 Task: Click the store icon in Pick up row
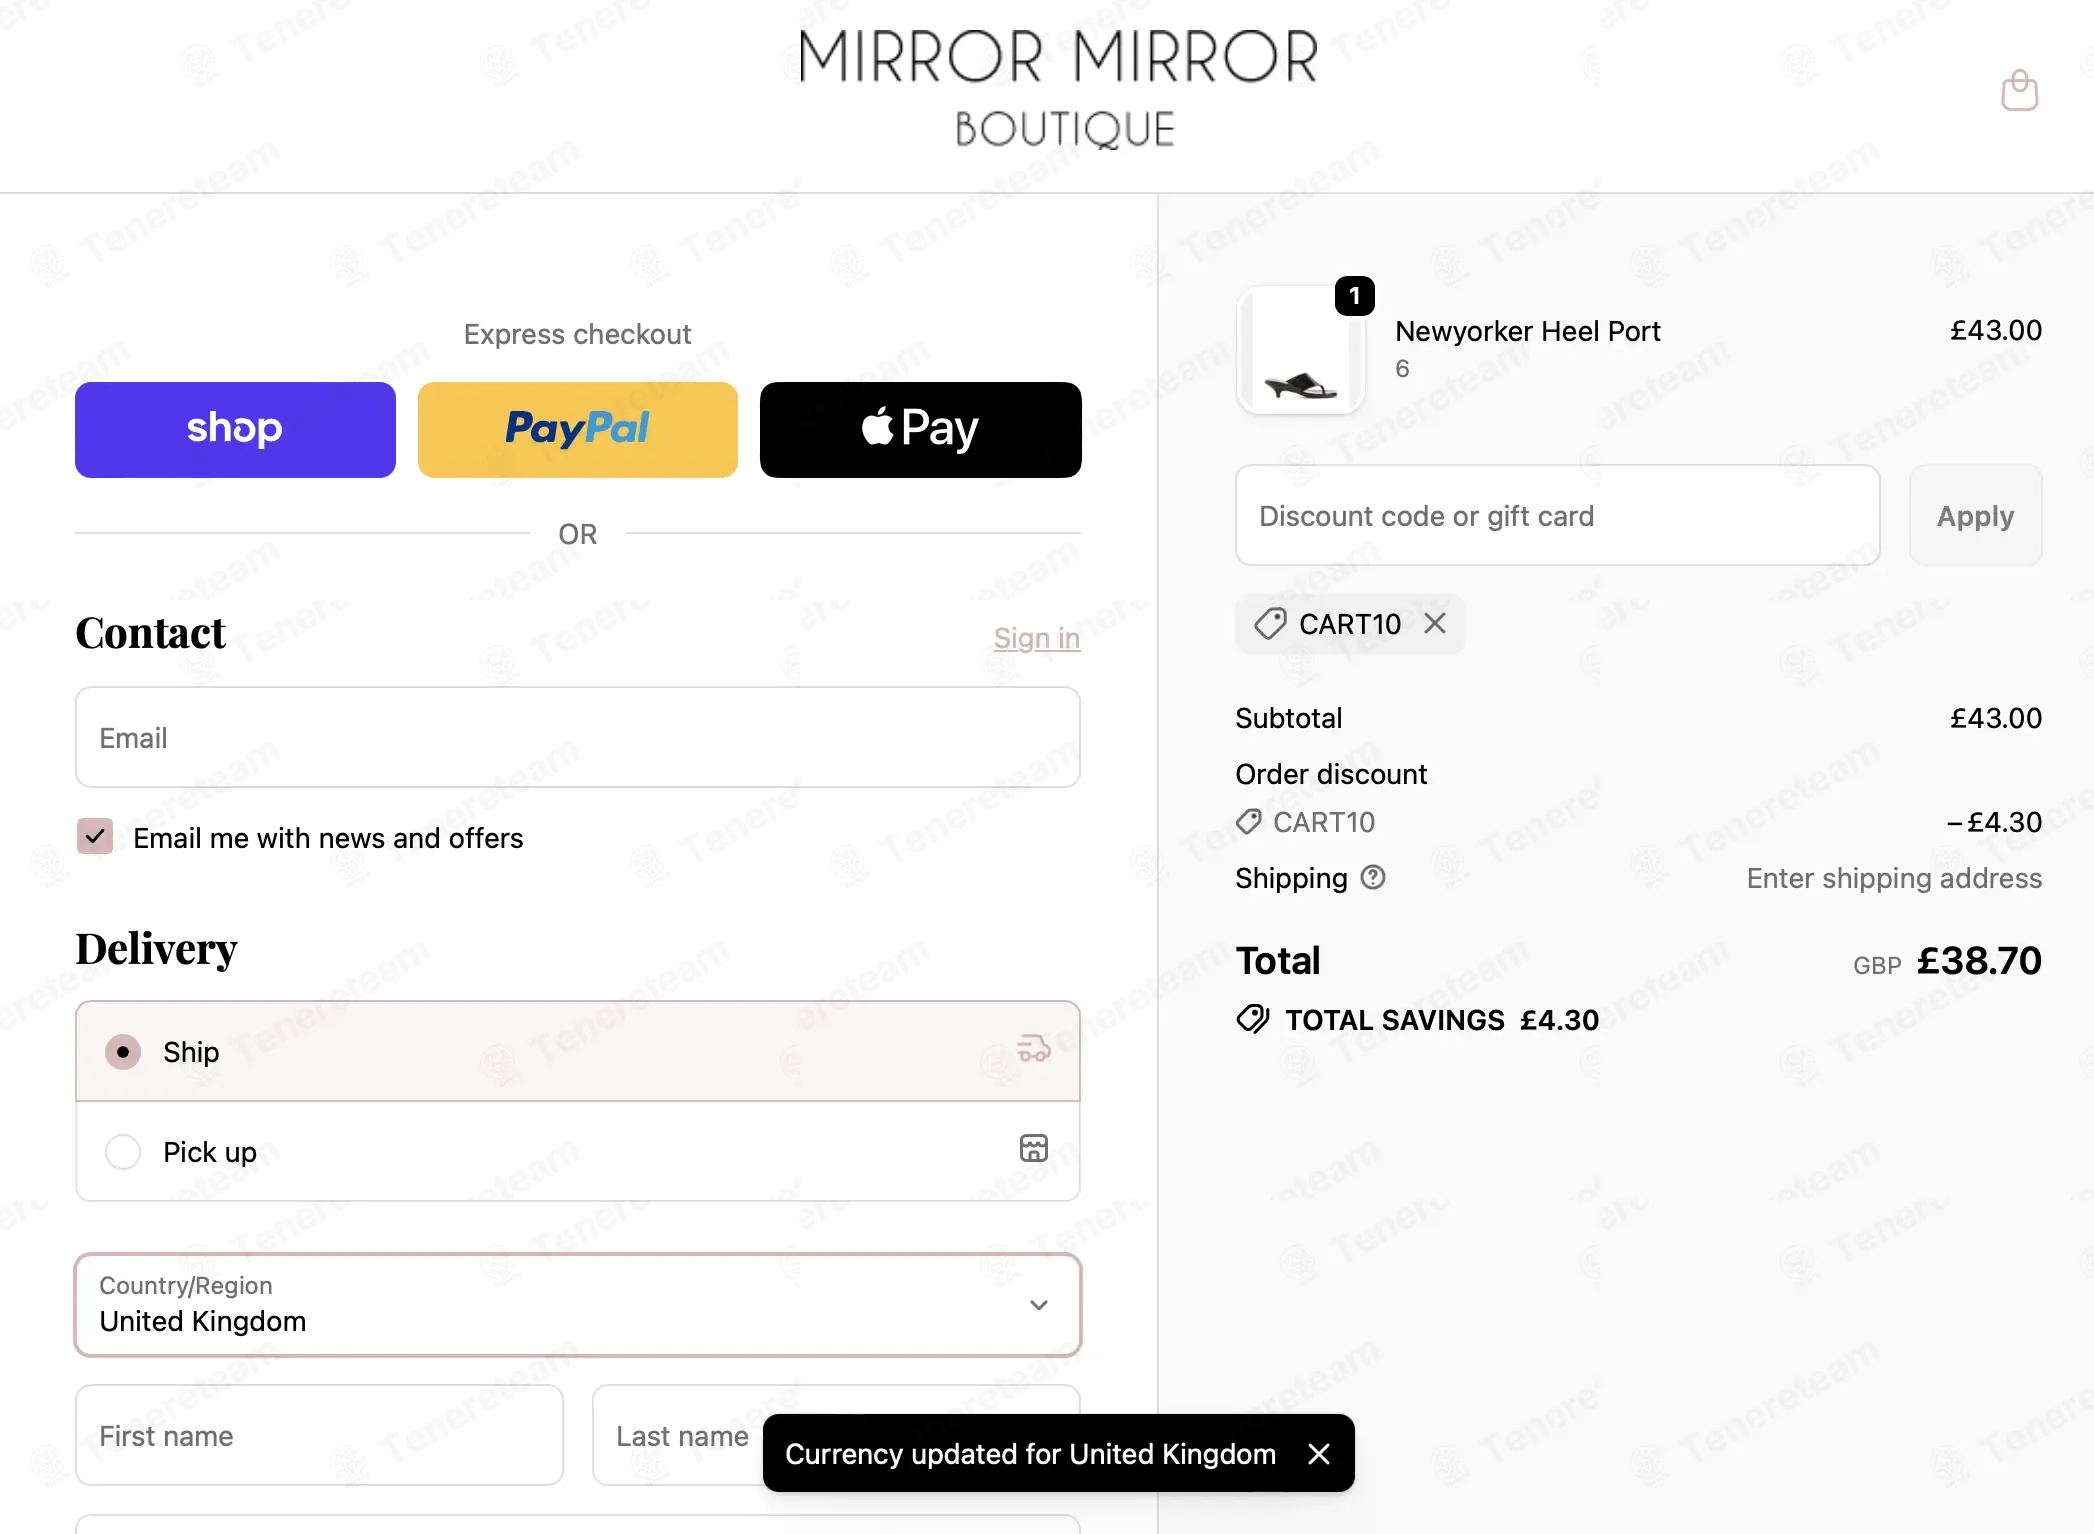click(1033, 1148)
